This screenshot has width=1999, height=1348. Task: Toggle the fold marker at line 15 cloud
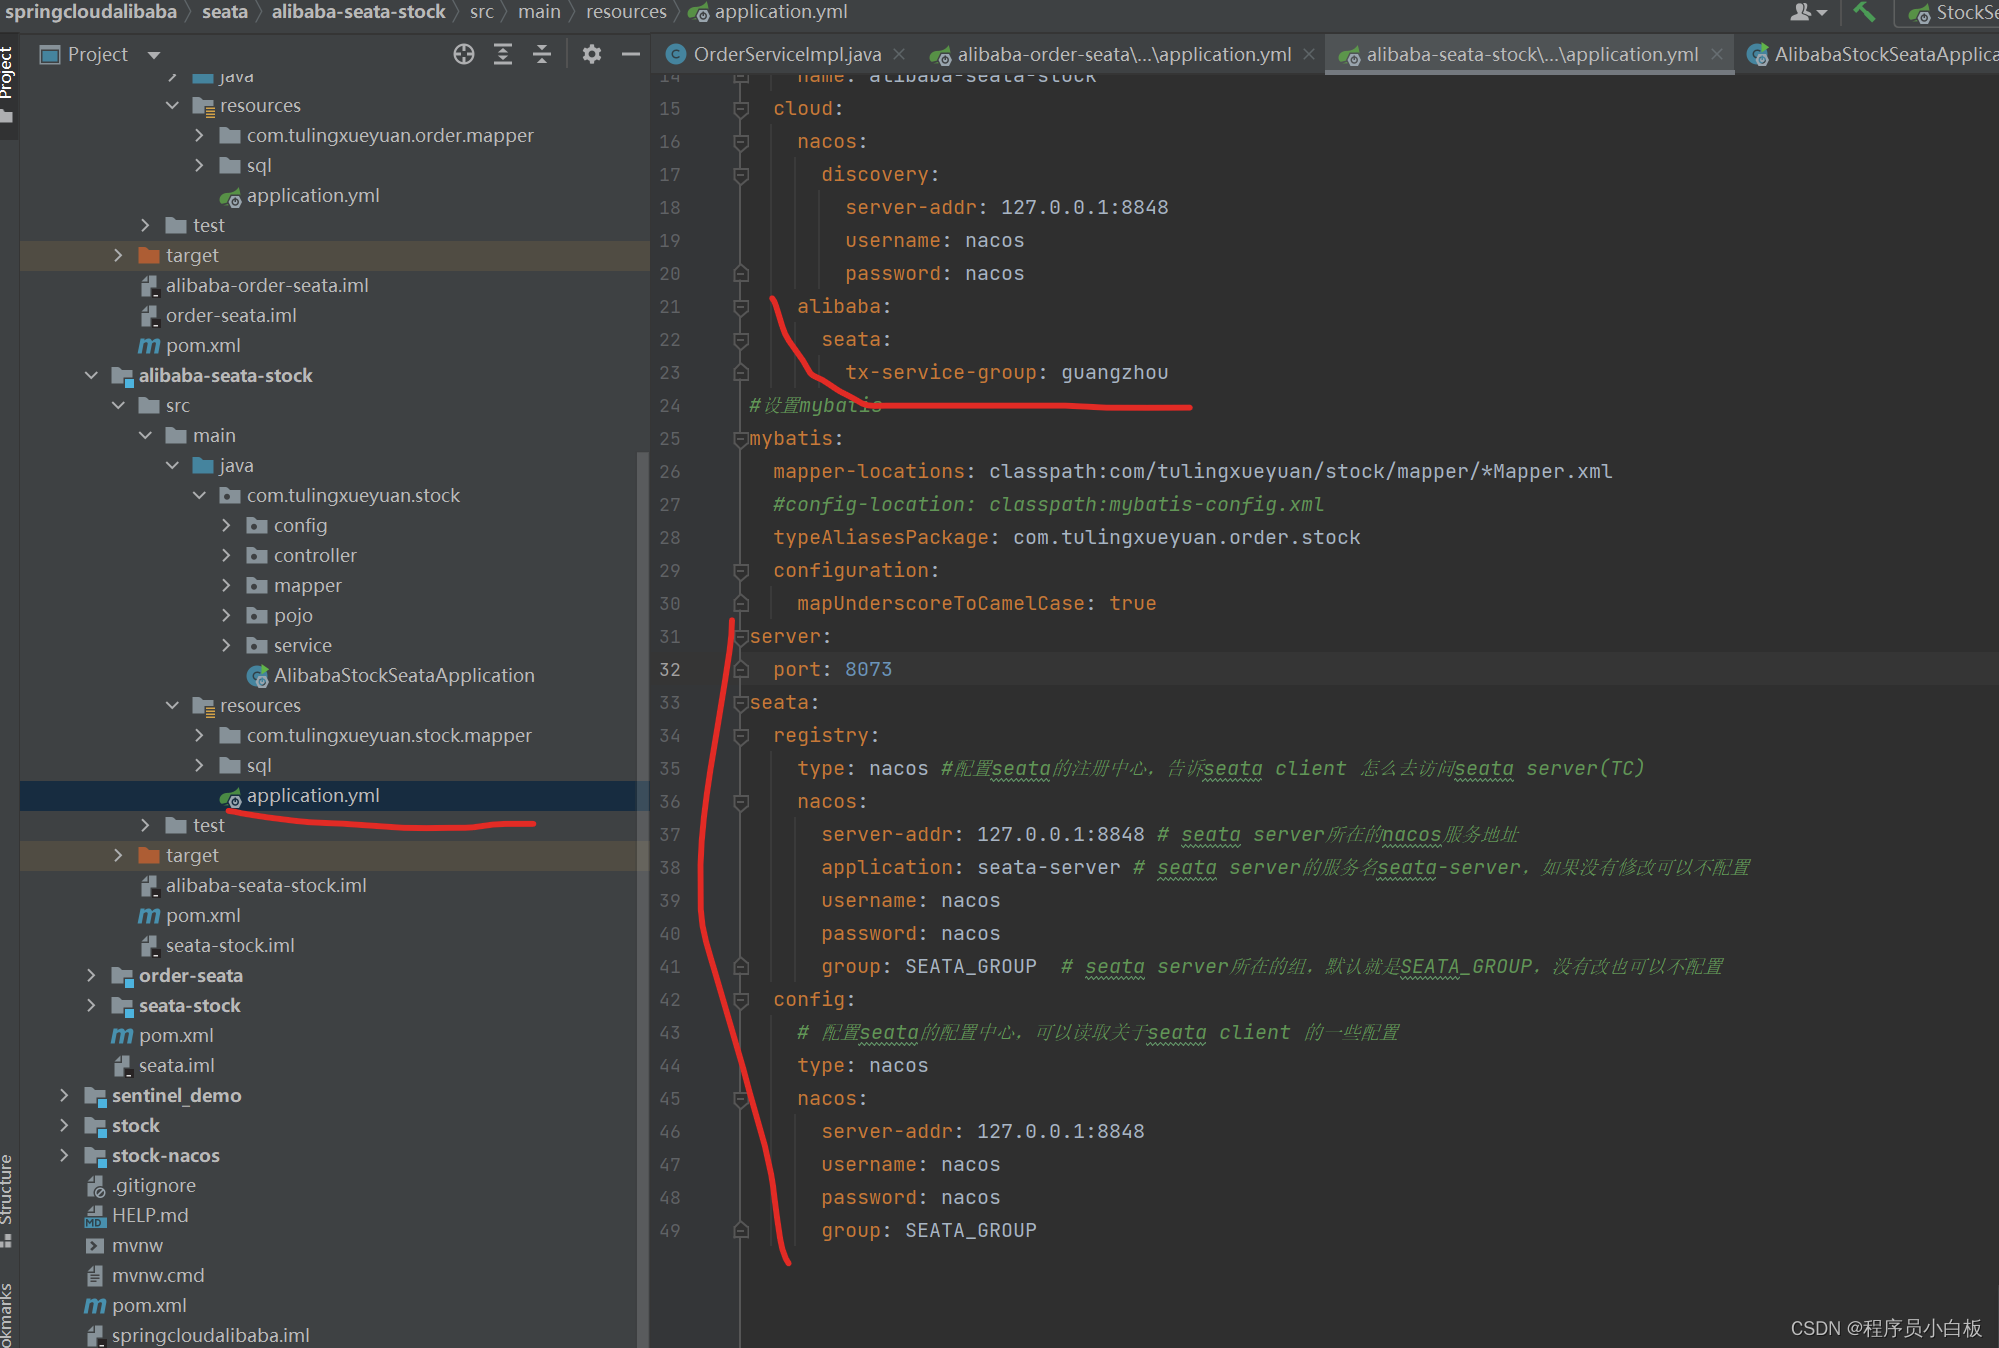click(x=741, y=109)
